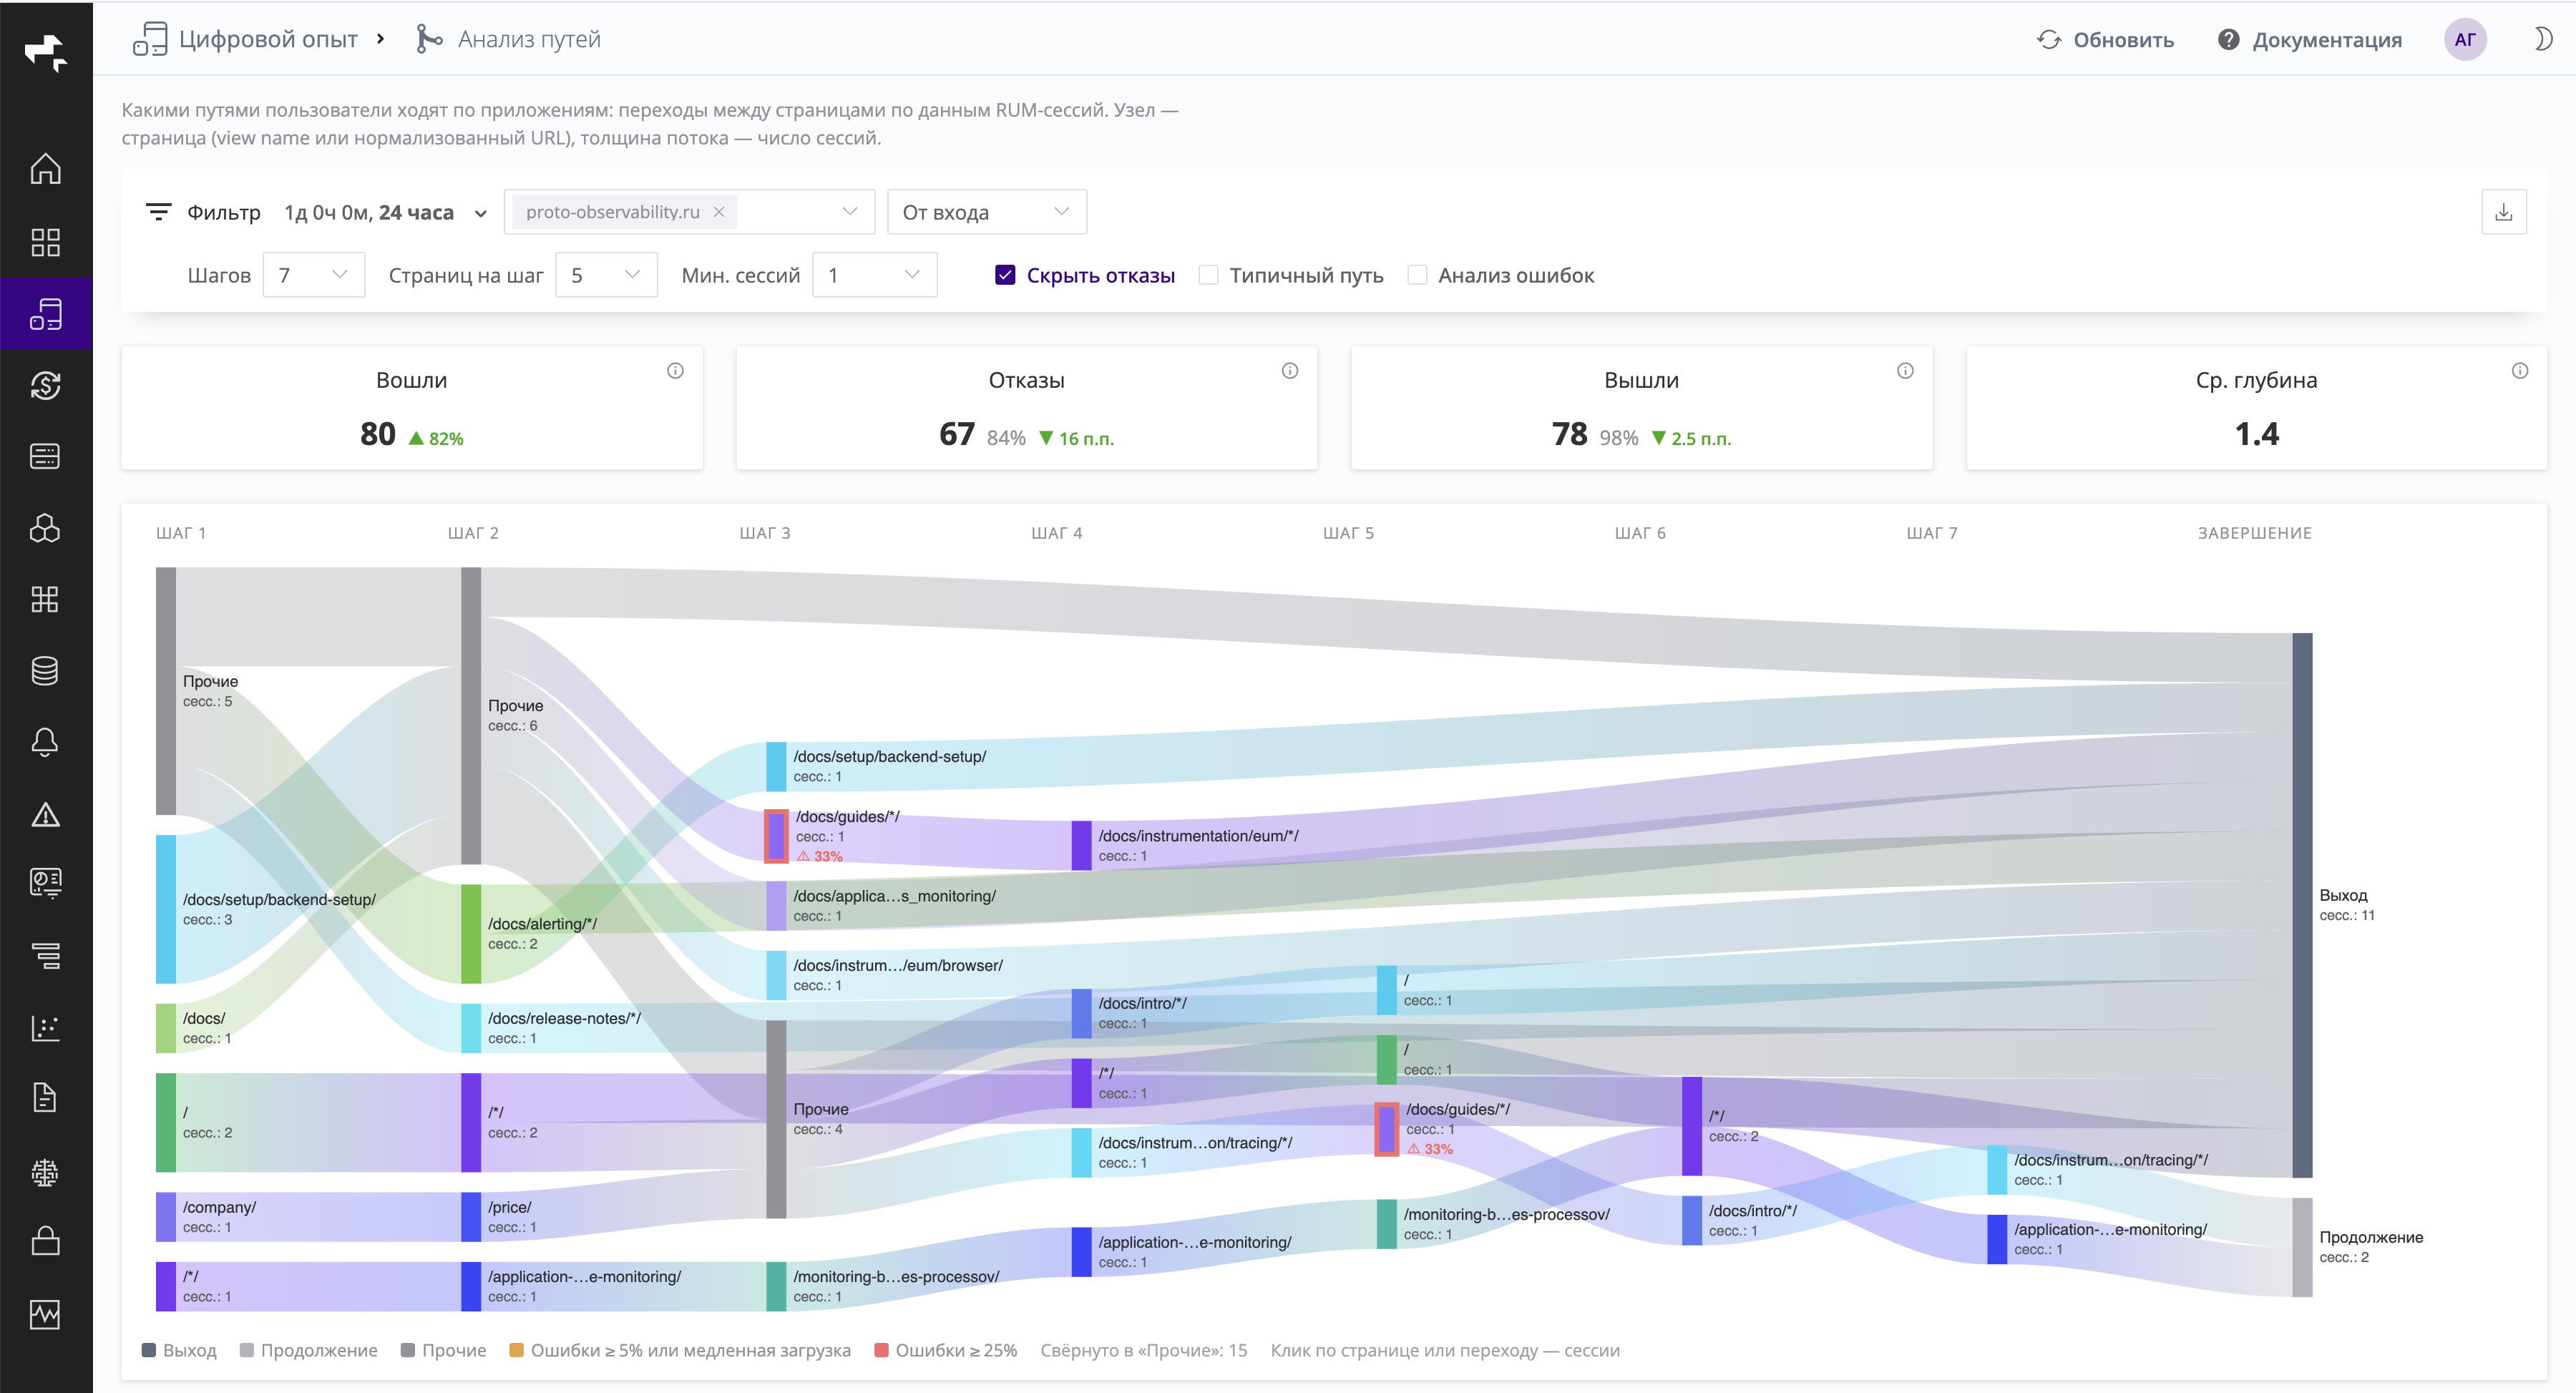The width and height of the screenshot is (2576, 1393).
Task: Enable the Типичный путь checkbox
Action: (1208, 275)
